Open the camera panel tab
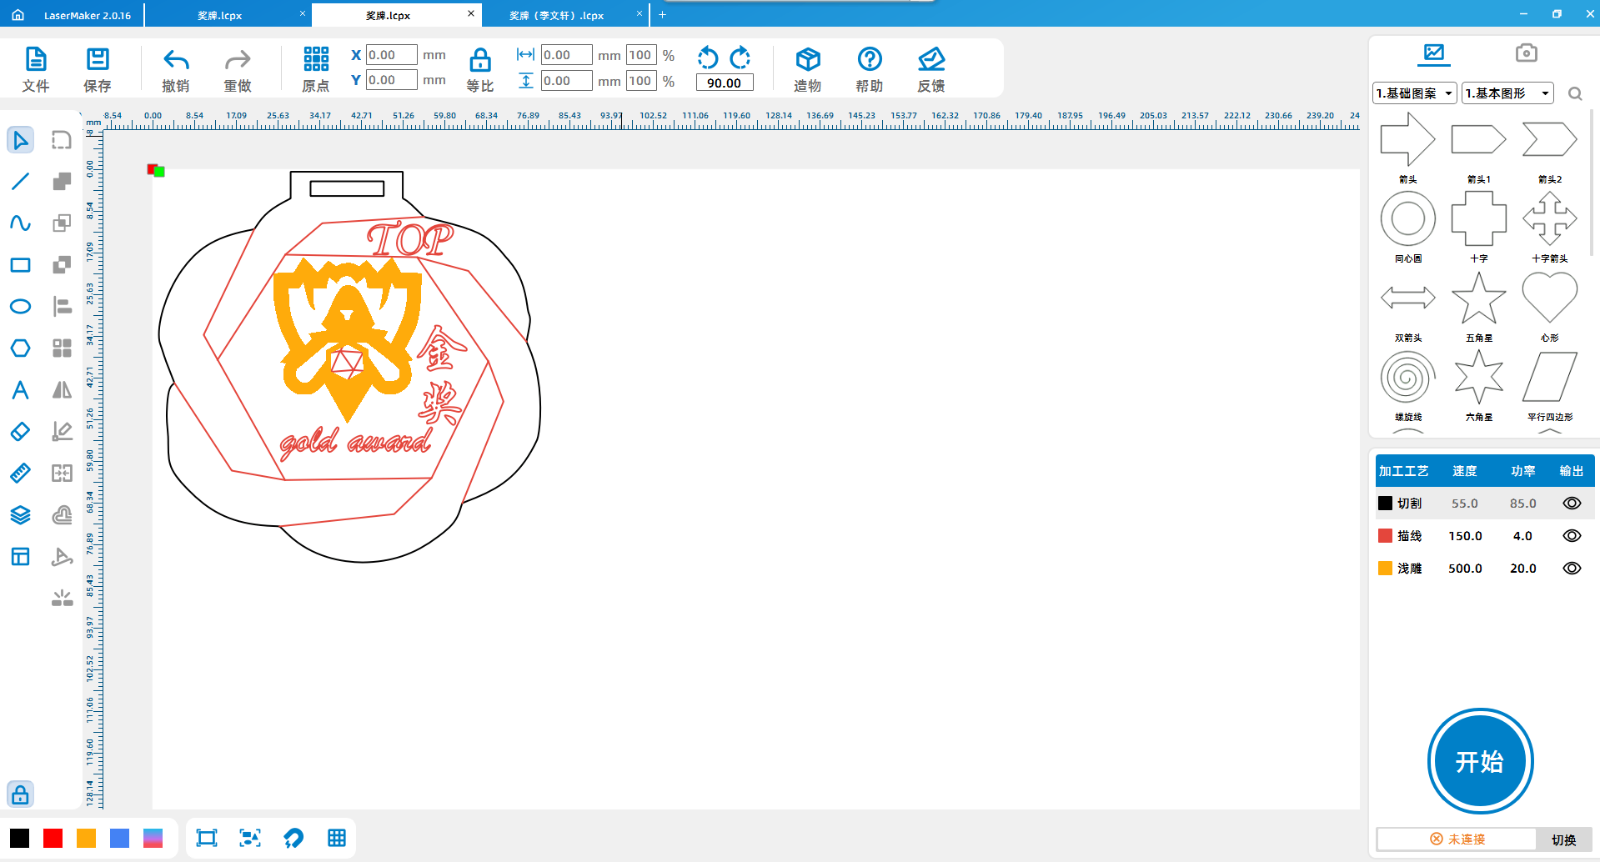Image resolution: width=1600 pixels, height=862 pixels. pyautogui.click(x=1525, y=53)
